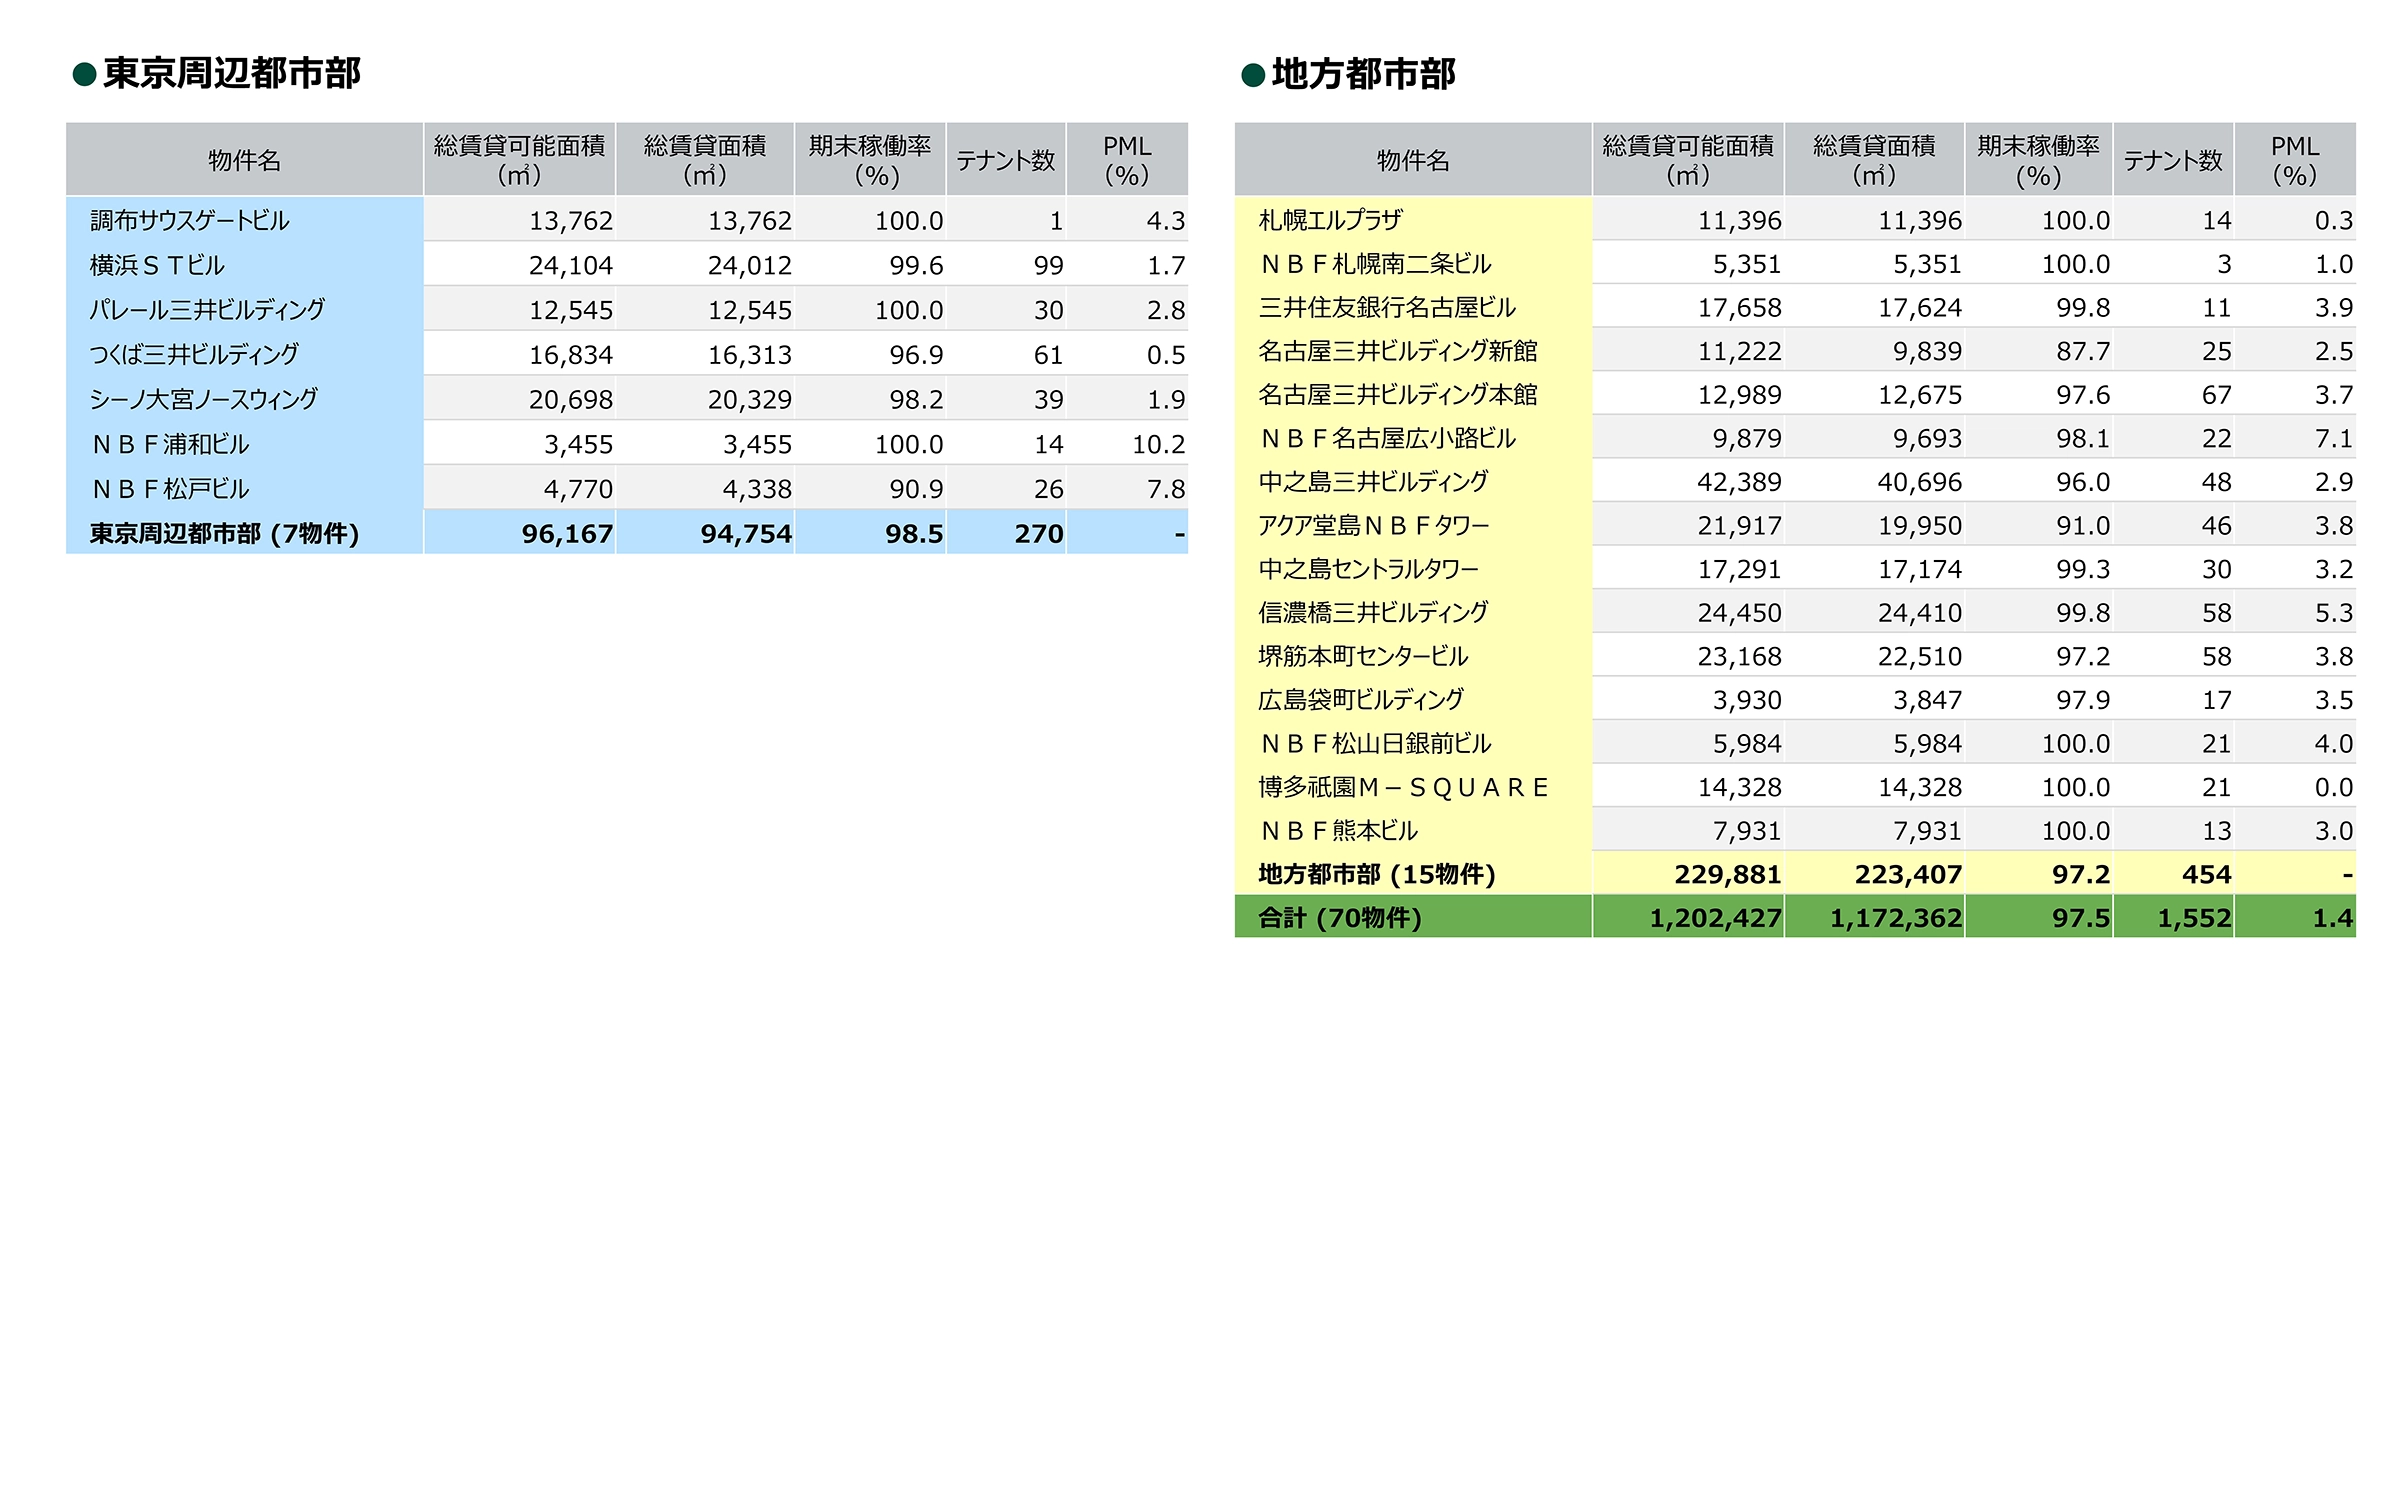Image resolution: width=2400 pixels, height=1494 pixels.
Task: Click the 名古屋三井ビルディング本館 property name
Action: point(1398,394)
